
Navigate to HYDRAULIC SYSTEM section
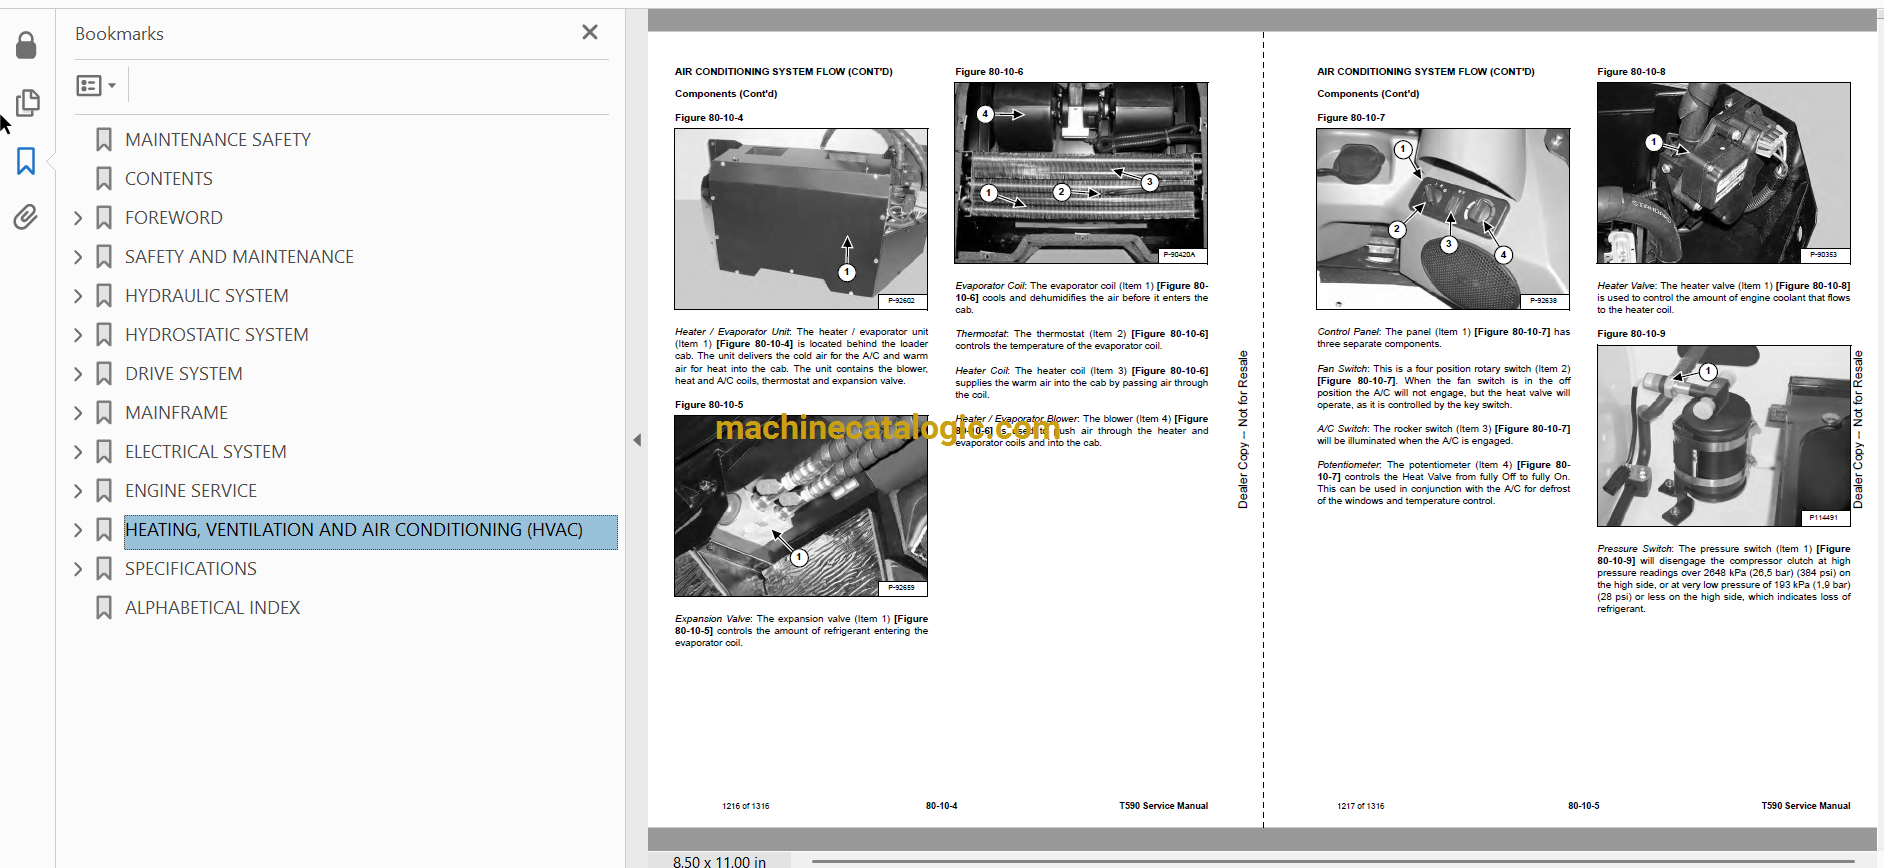(207, 296)
